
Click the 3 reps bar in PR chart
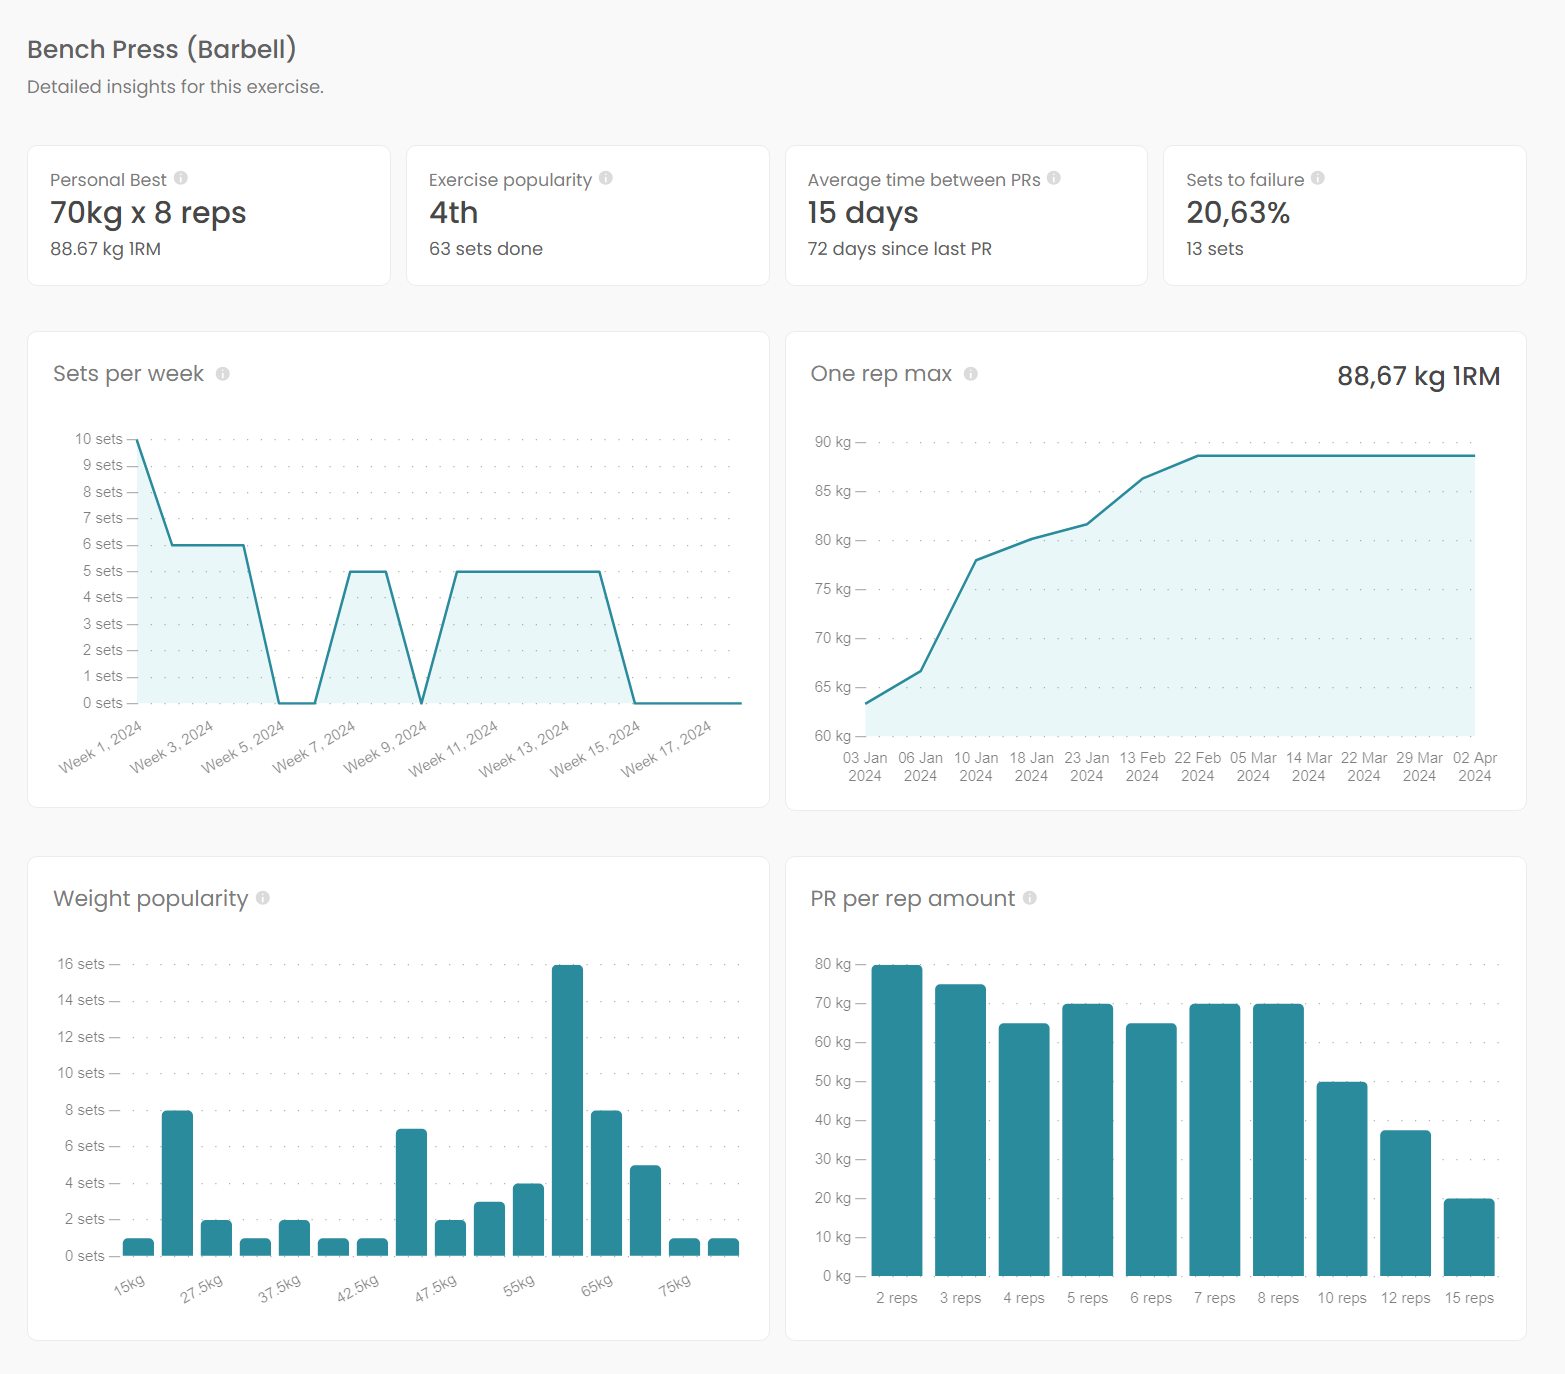[960, 1130]
